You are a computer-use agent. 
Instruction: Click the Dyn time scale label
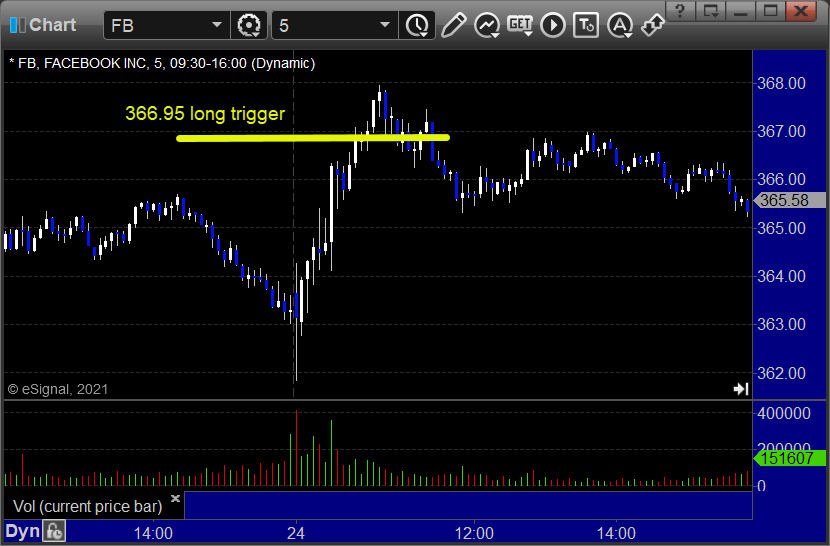[x=23, y=531]
